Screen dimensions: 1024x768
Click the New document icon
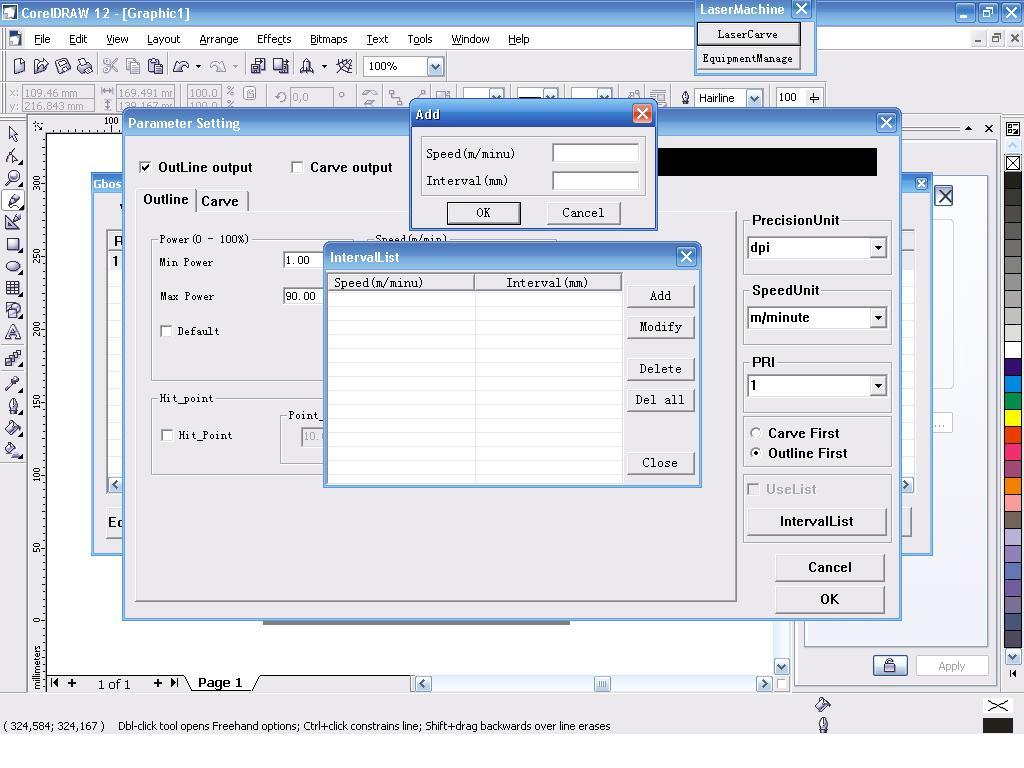pos(19,66)
